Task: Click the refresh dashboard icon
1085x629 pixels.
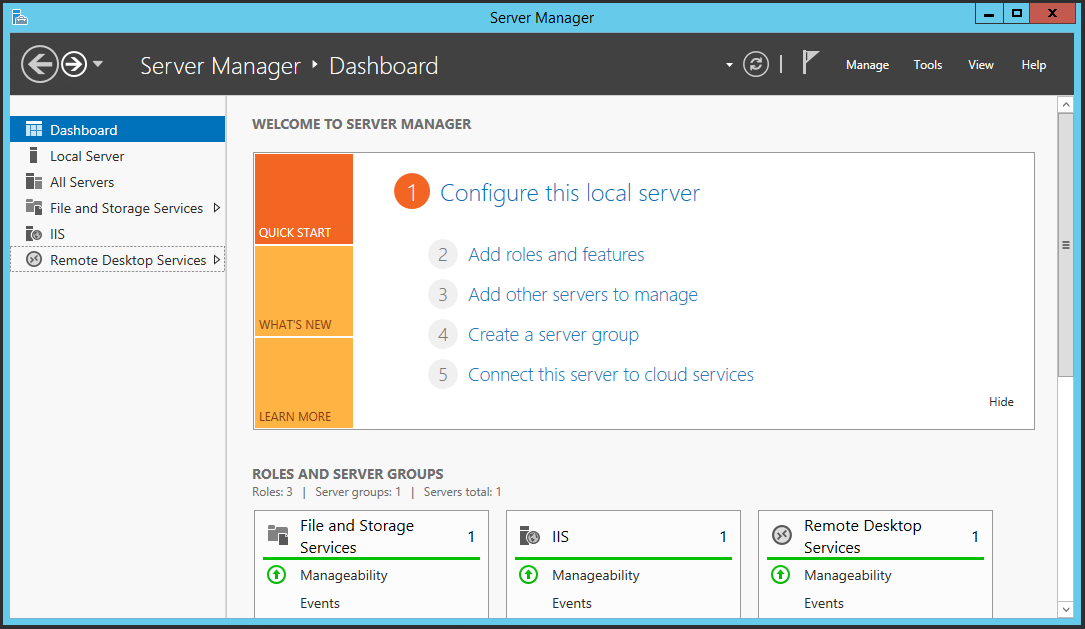Action: (x=756, y=65)
